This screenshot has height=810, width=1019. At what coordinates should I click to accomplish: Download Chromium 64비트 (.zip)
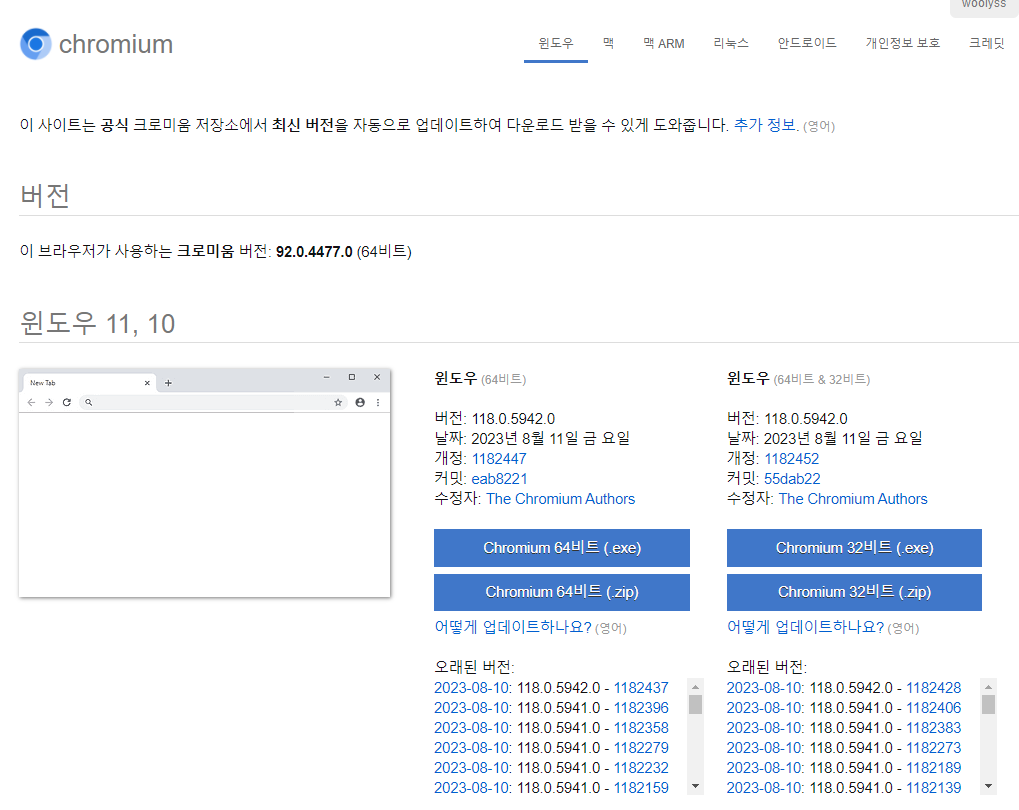coord(561,592)
